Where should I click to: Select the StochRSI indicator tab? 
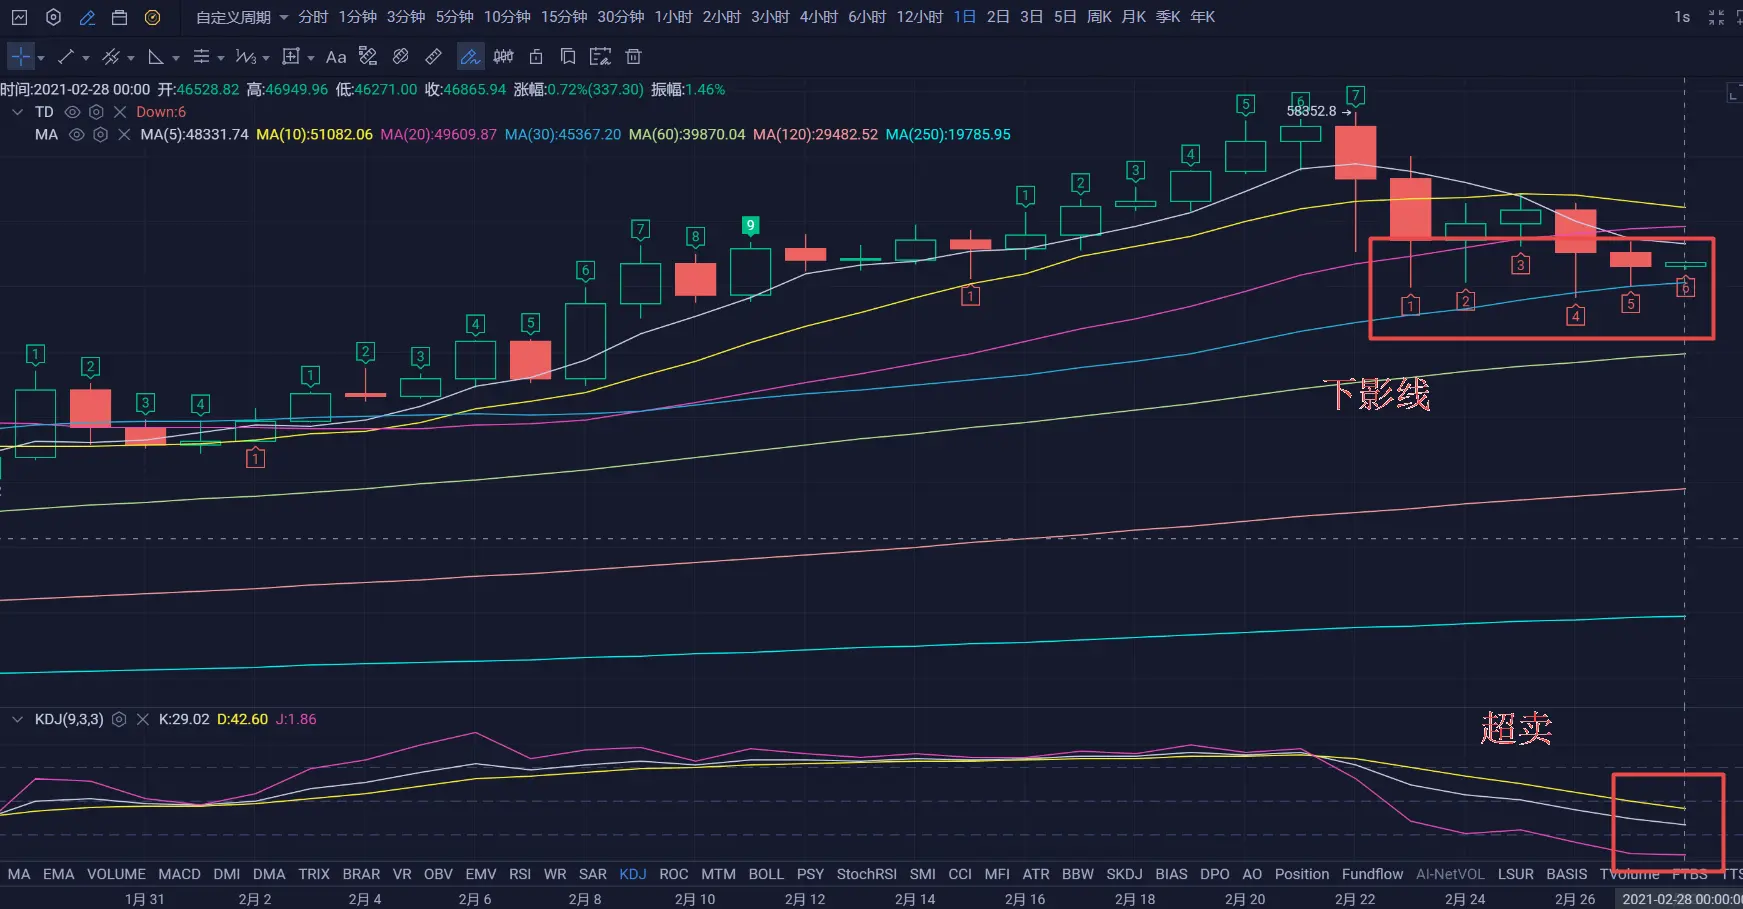[866, 874]
